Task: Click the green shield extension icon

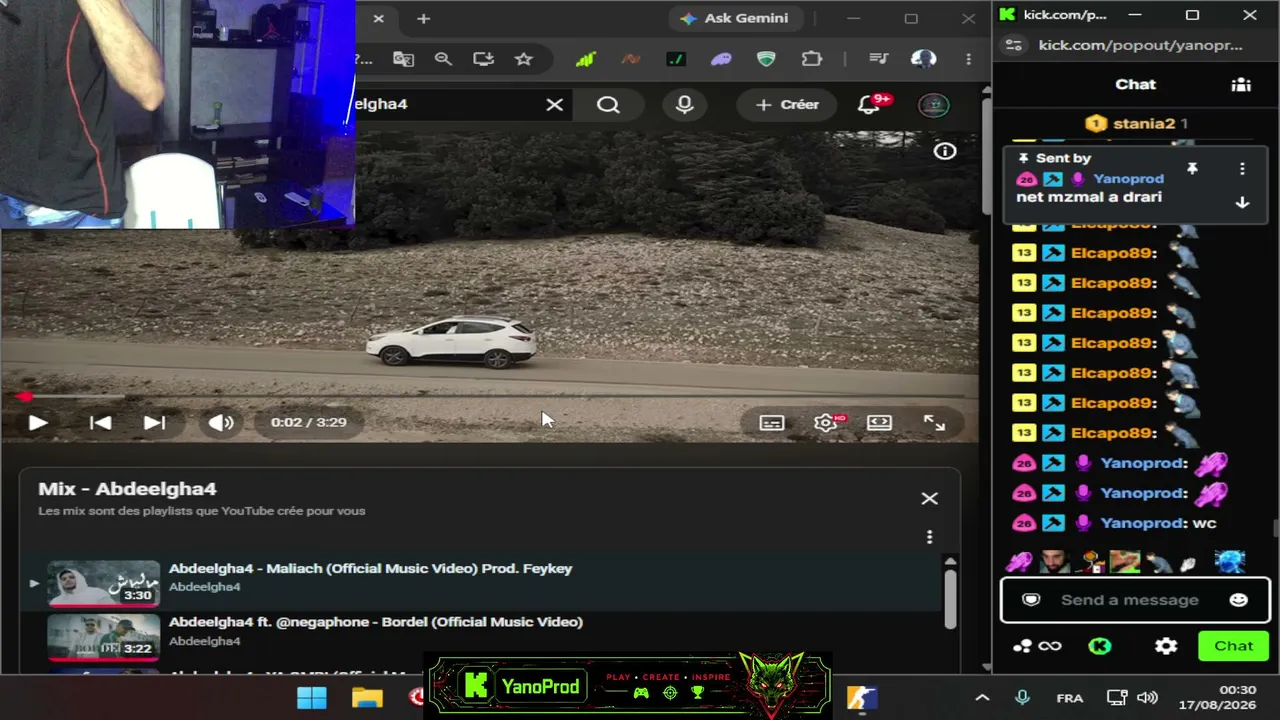Action: point(766,59)
